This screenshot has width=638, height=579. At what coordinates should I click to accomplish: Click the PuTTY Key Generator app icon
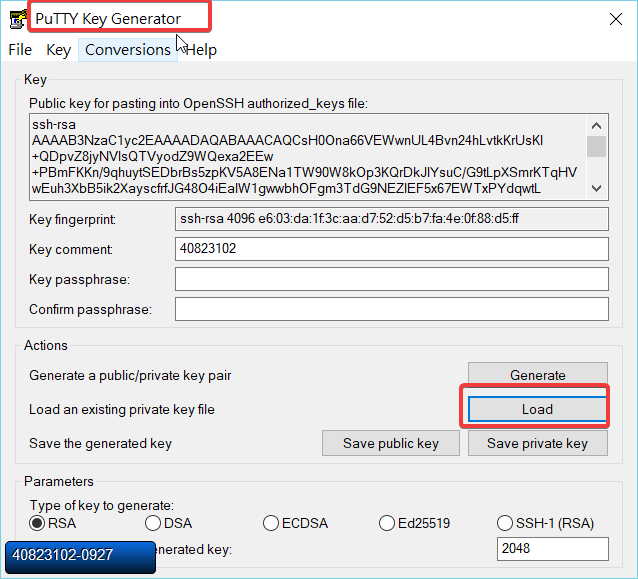point(17,19)
